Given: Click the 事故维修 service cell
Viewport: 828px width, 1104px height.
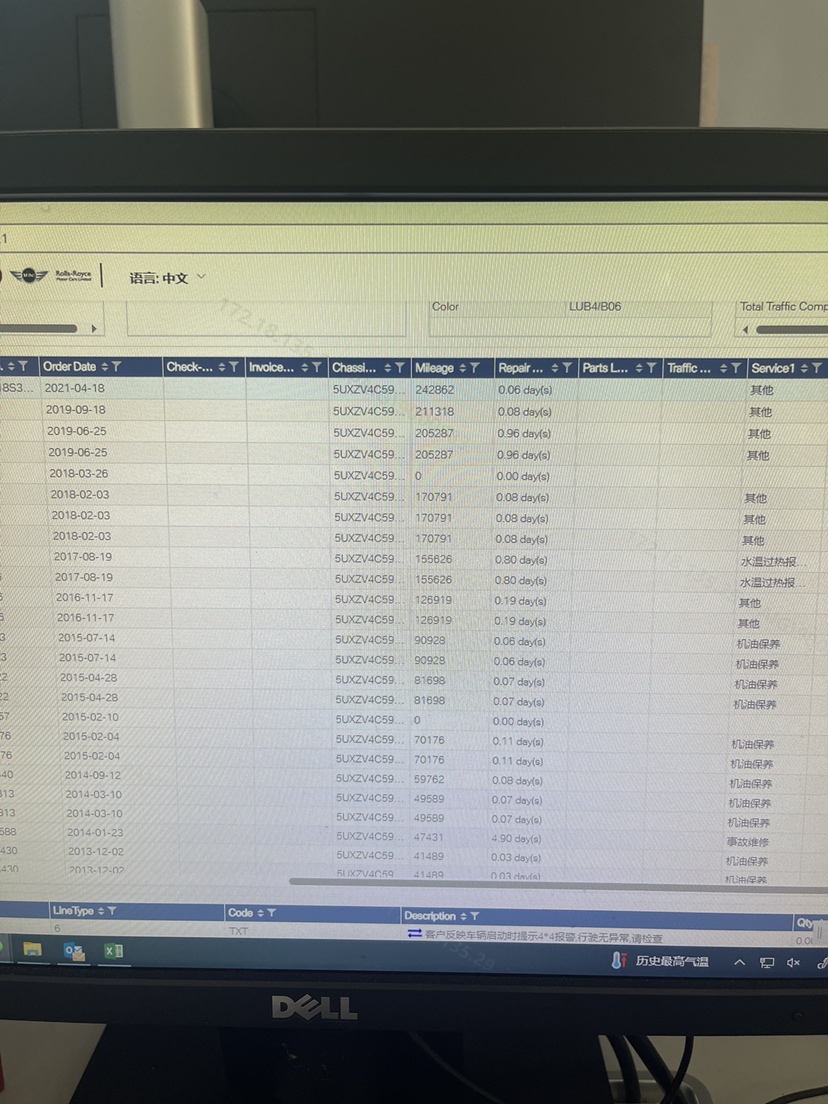Looking at the screenshot, I should point(748,842).
